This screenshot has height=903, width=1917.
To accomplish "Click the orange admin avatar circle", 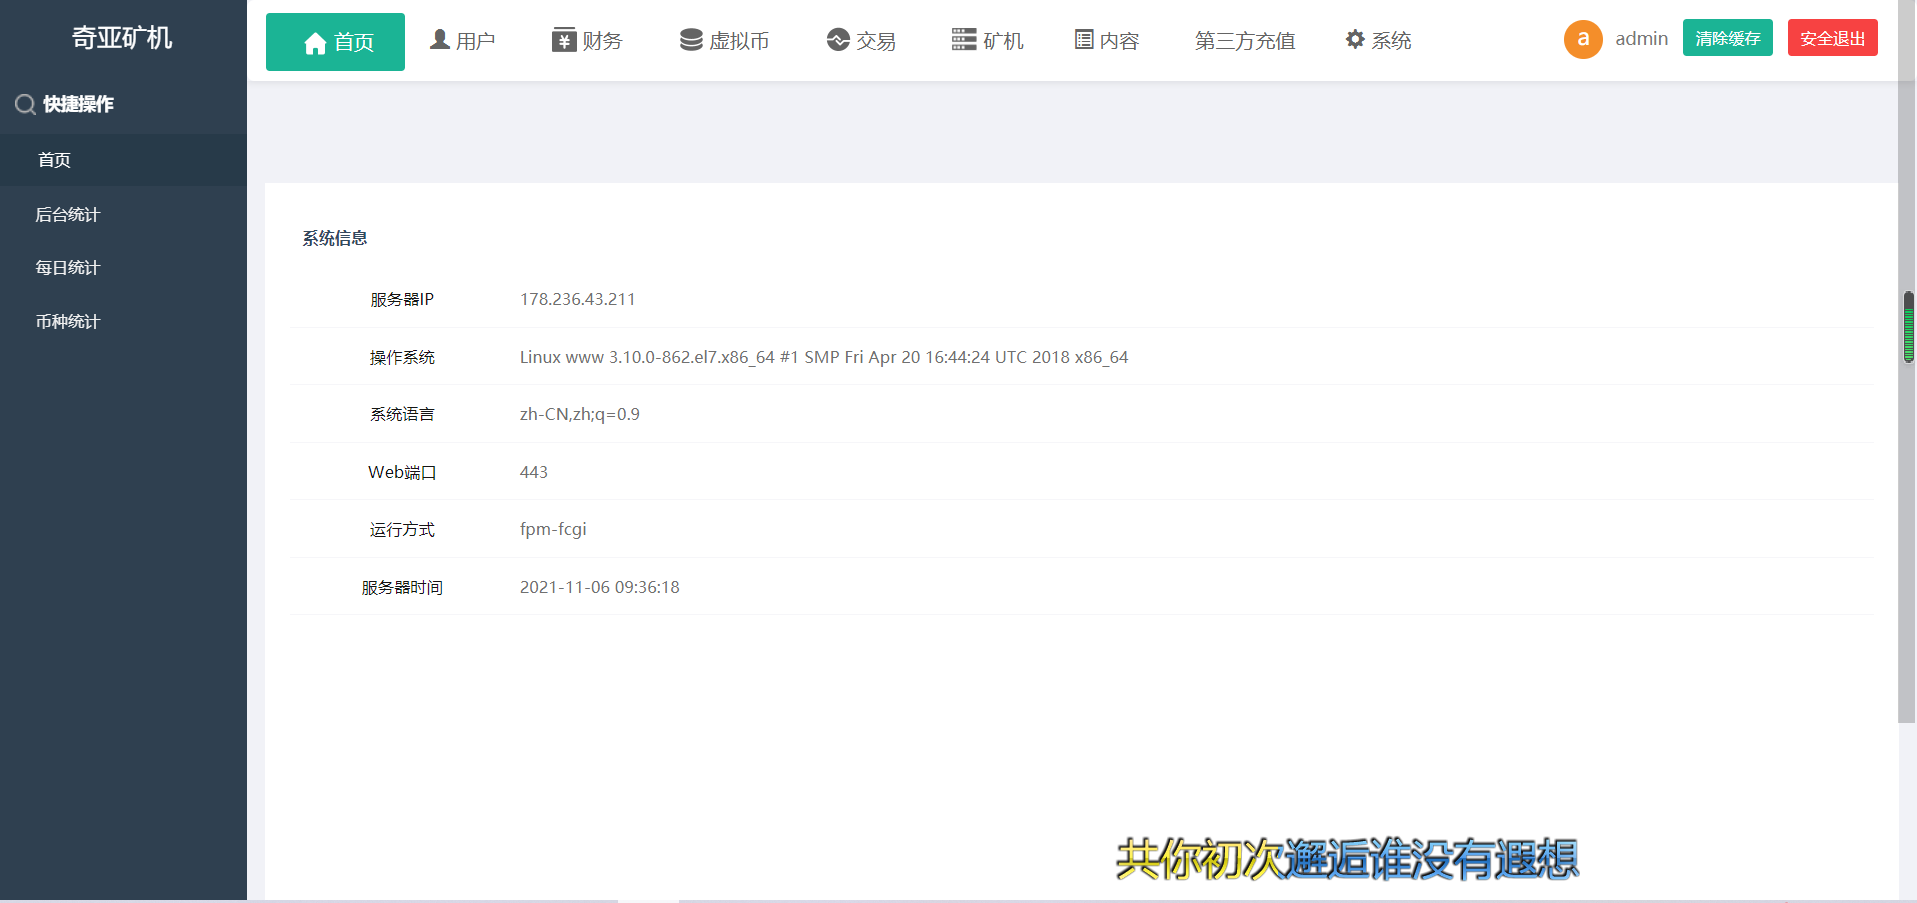I will tap(1583, 39).
